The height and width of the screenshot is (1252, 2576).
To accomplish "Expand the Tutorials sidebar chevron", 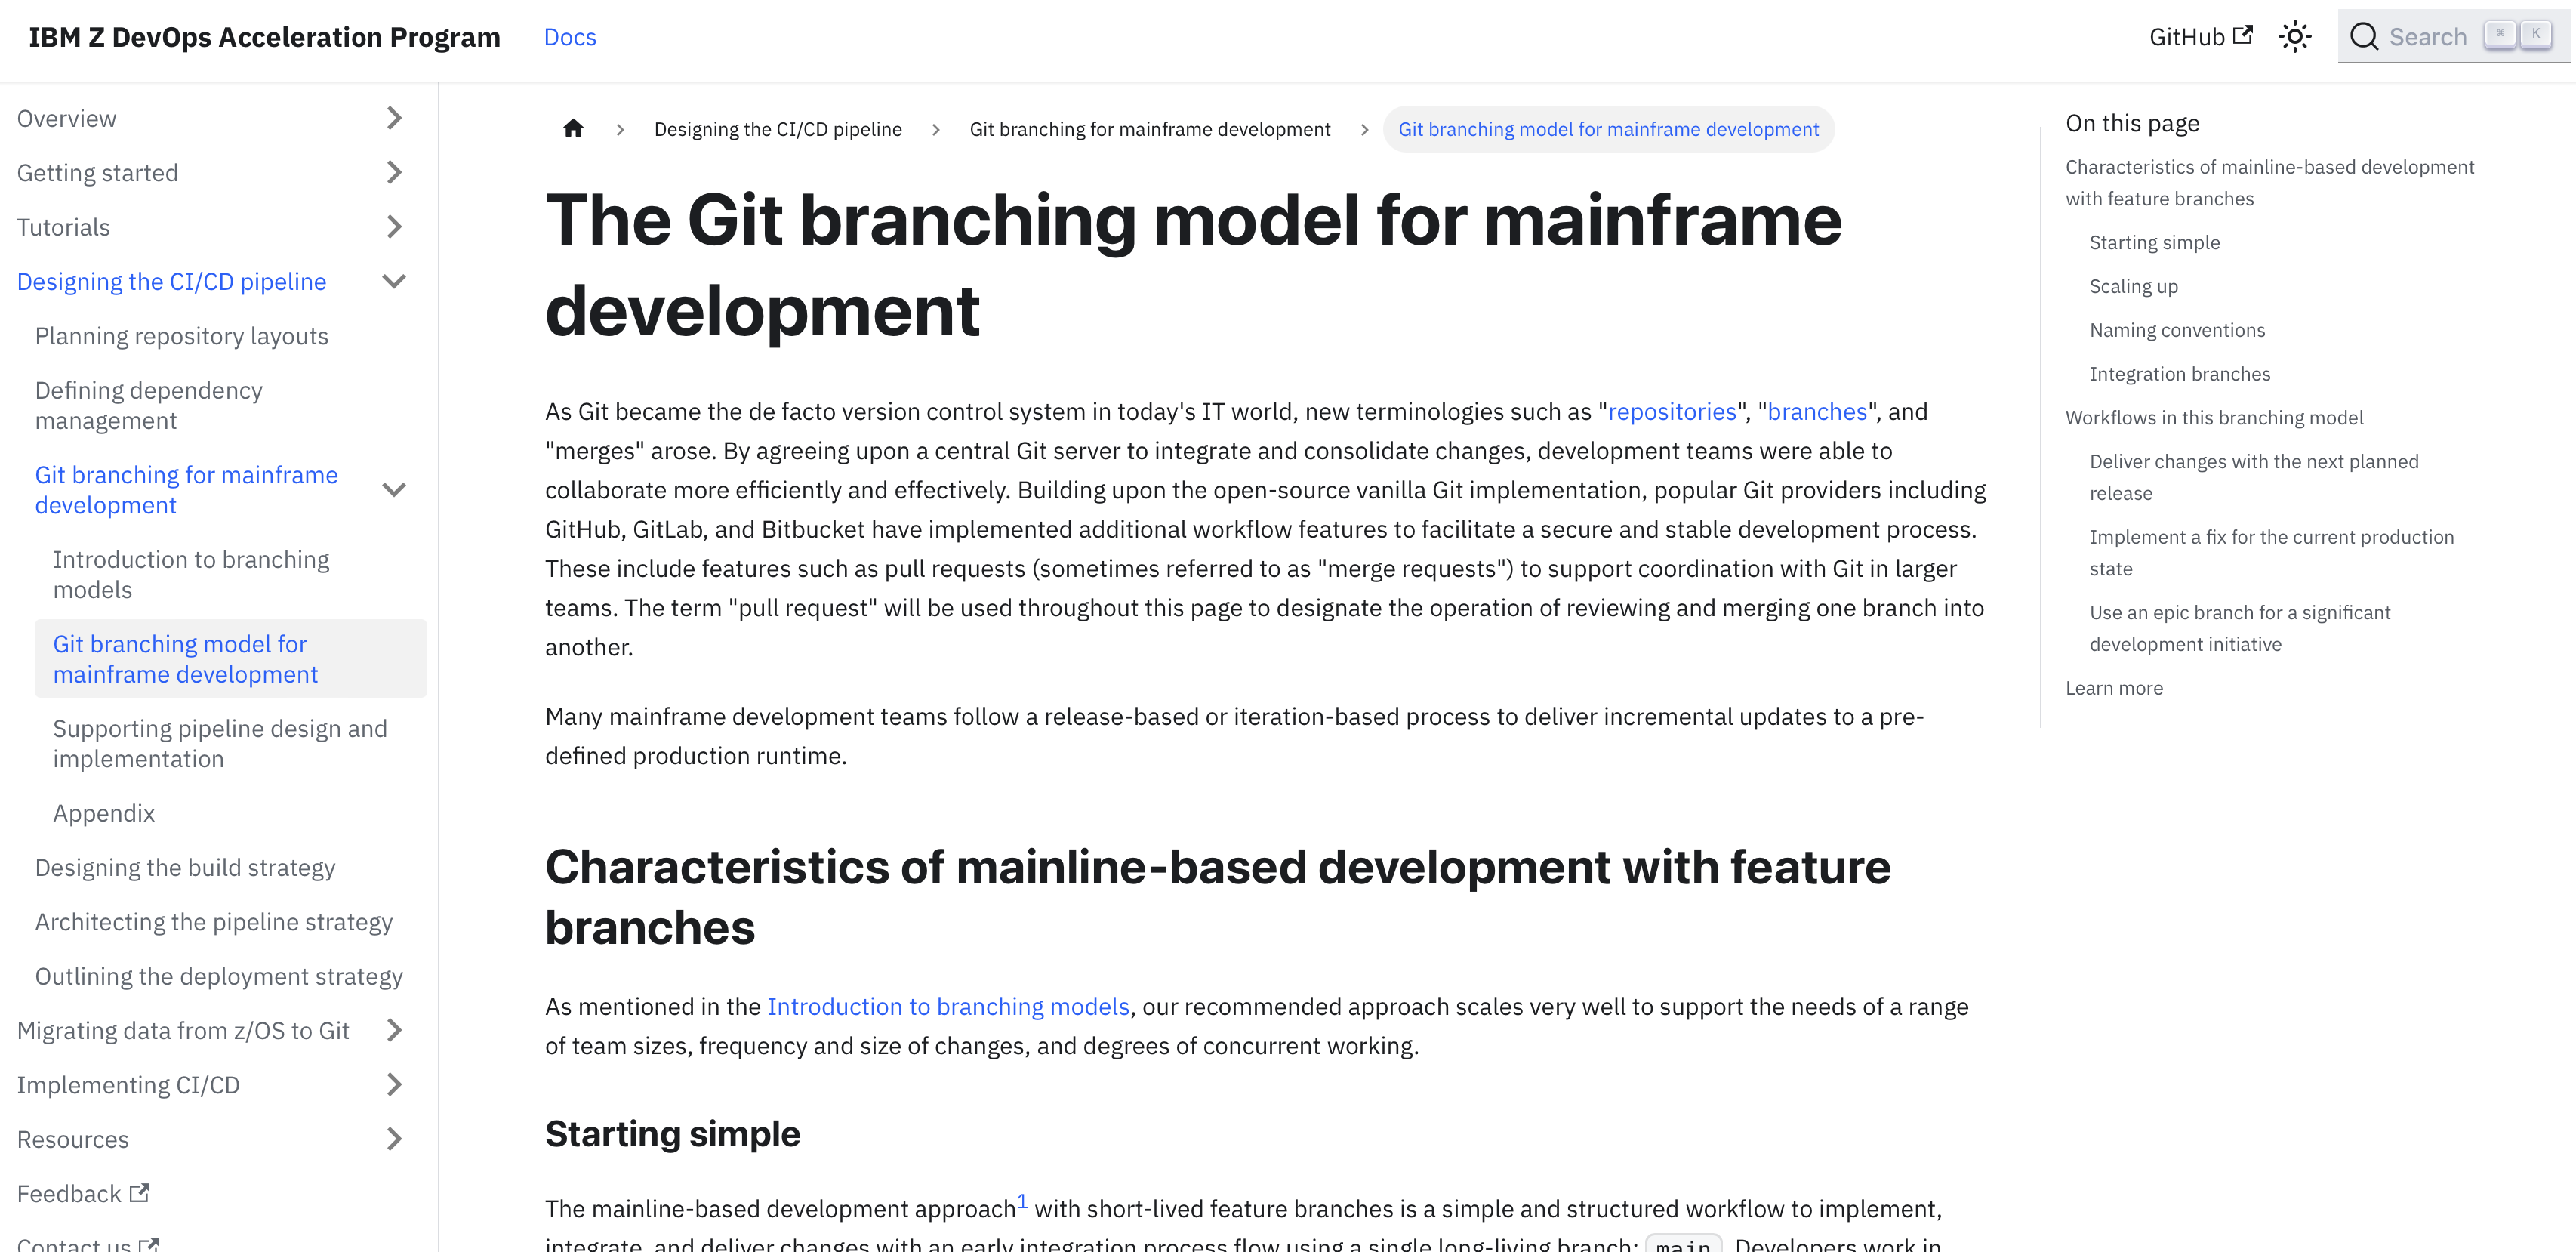I will coord(394,227).
